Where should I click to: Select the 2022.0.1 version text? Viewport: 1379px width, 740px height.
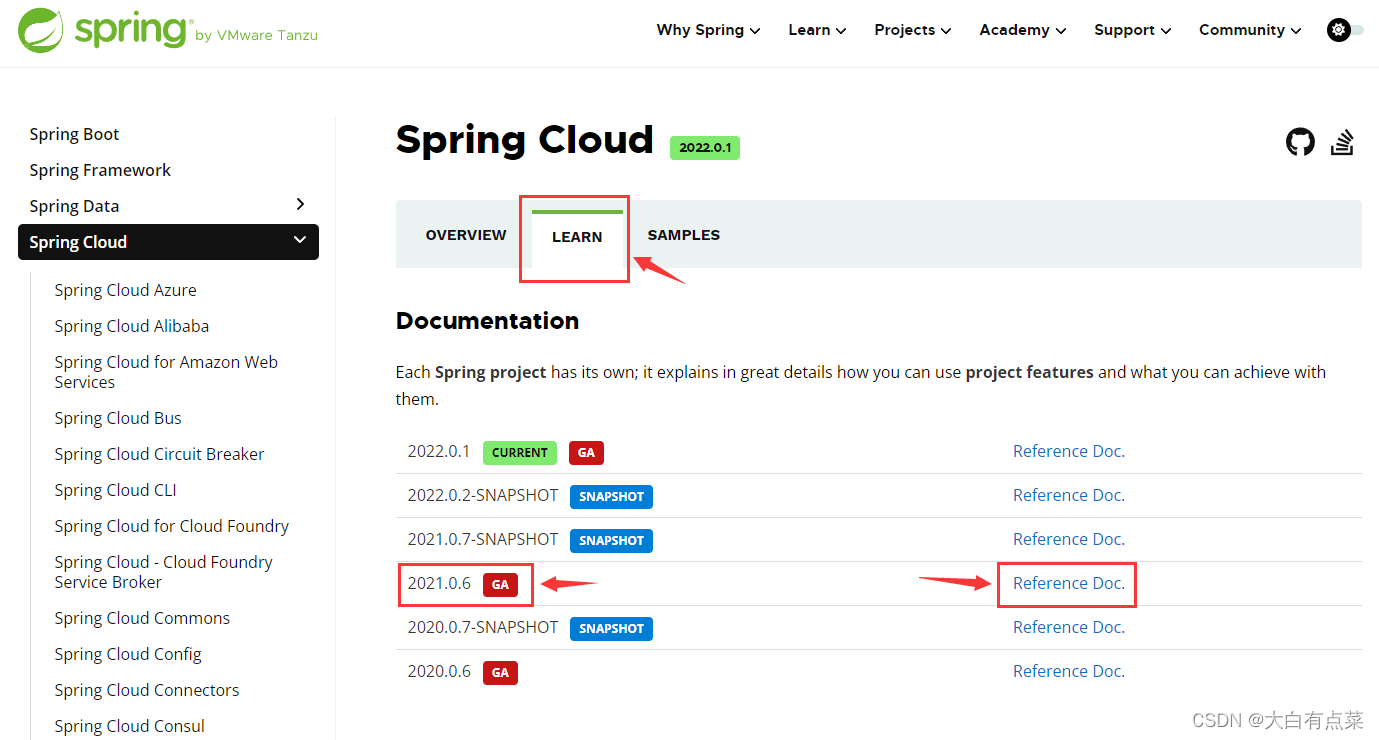coord(439,451)
